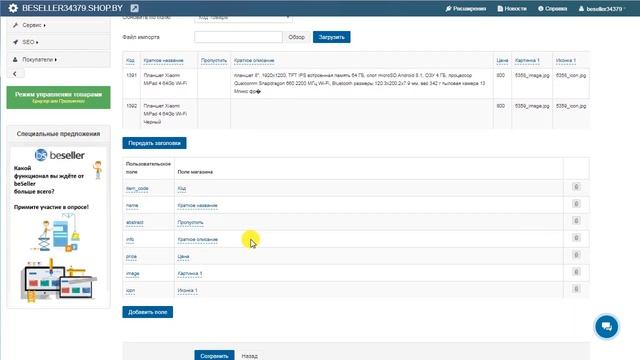The image size is (640, 360).
Task: Open the live chat bubble icon
Action: coord(607,327)
